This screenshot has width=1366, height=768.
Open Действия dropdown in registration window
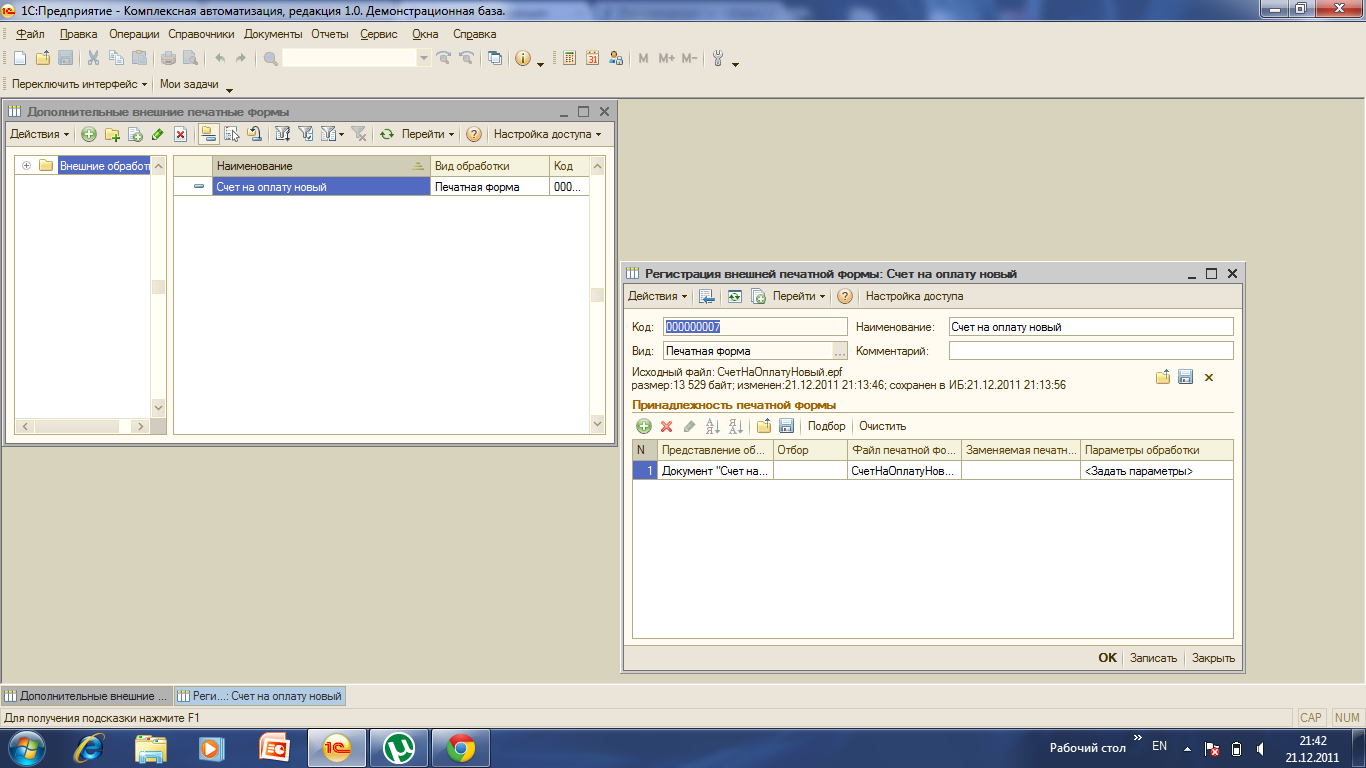tap(658, 296)
